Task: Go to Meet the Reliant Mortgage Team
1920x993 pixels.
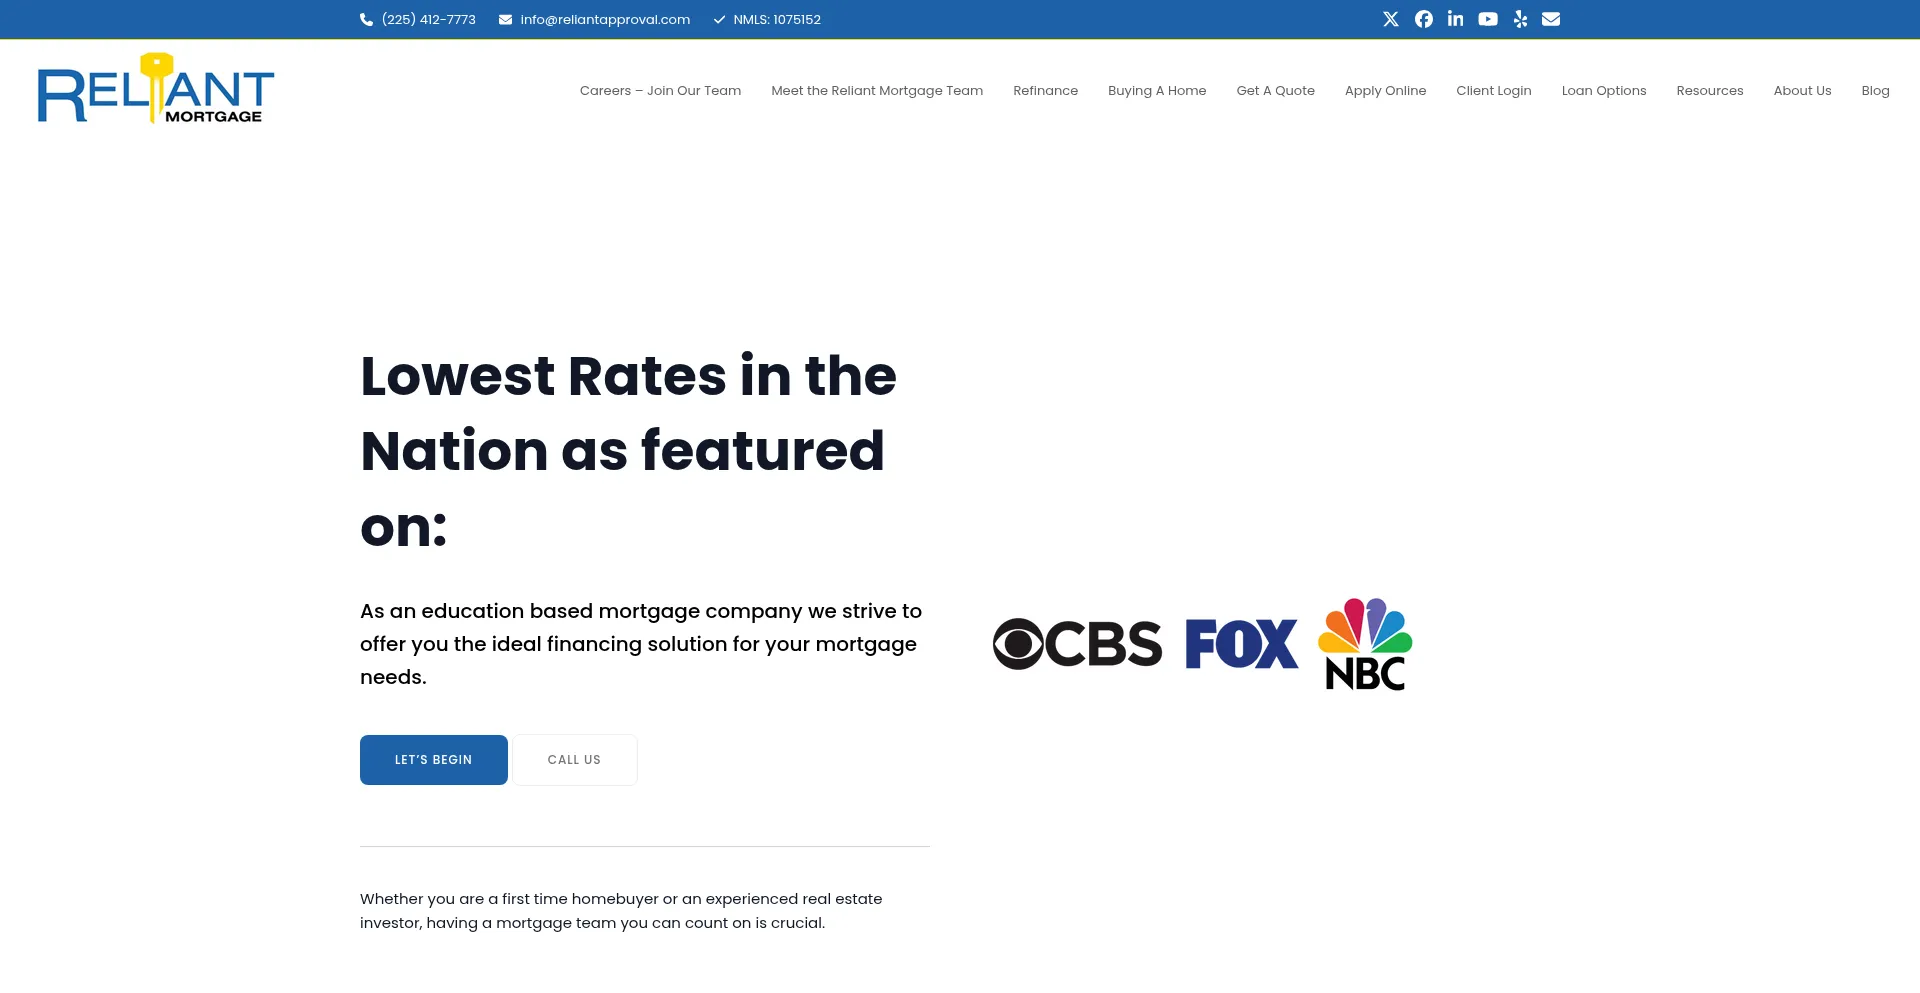Action: (877, 91)
